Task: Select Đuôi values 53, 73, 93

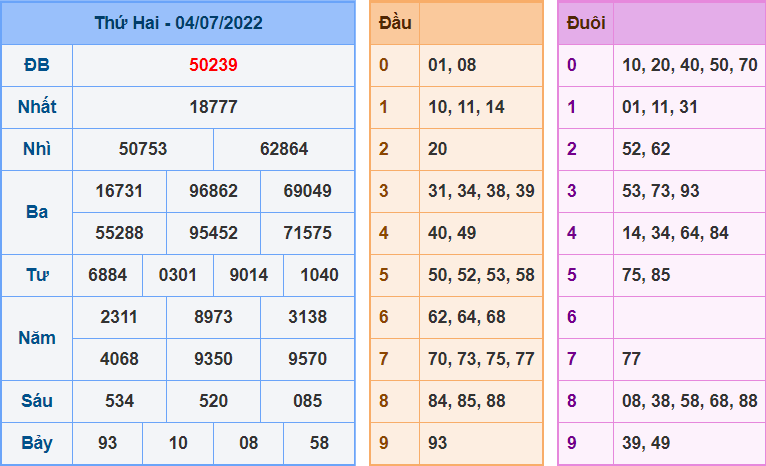Action: pos(660,191)
